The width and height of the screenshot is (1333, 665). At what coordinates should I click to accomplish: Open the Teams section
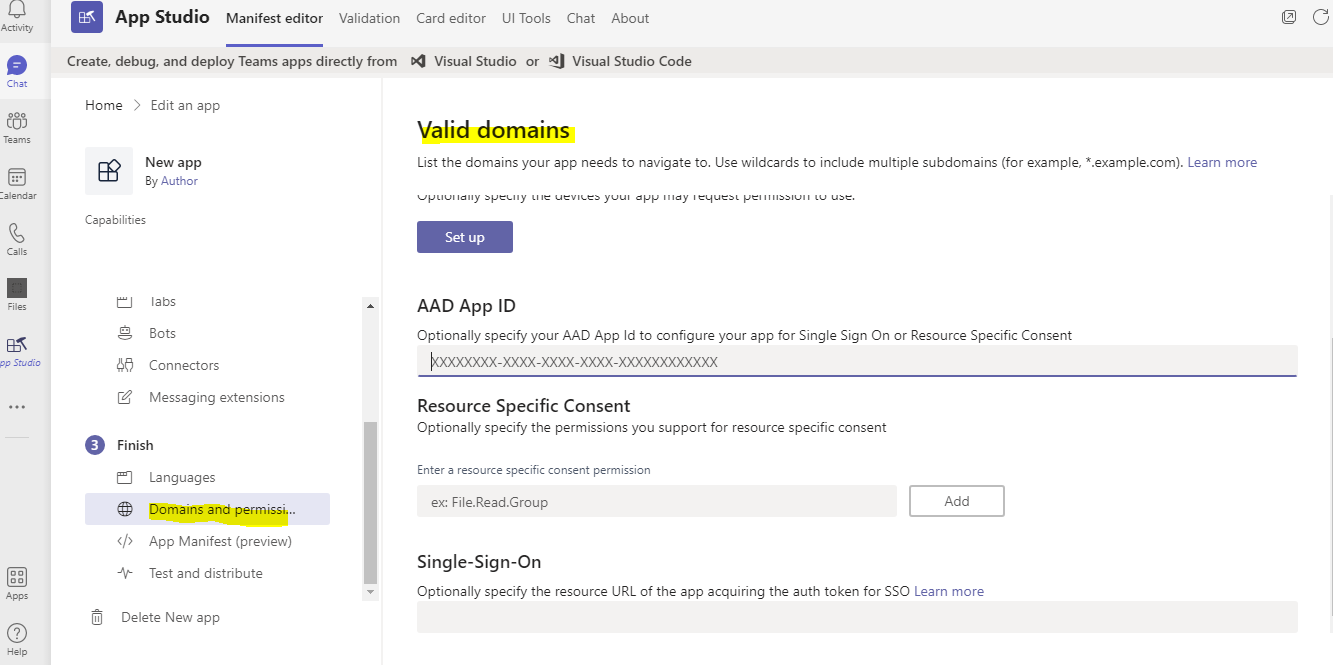16,125
